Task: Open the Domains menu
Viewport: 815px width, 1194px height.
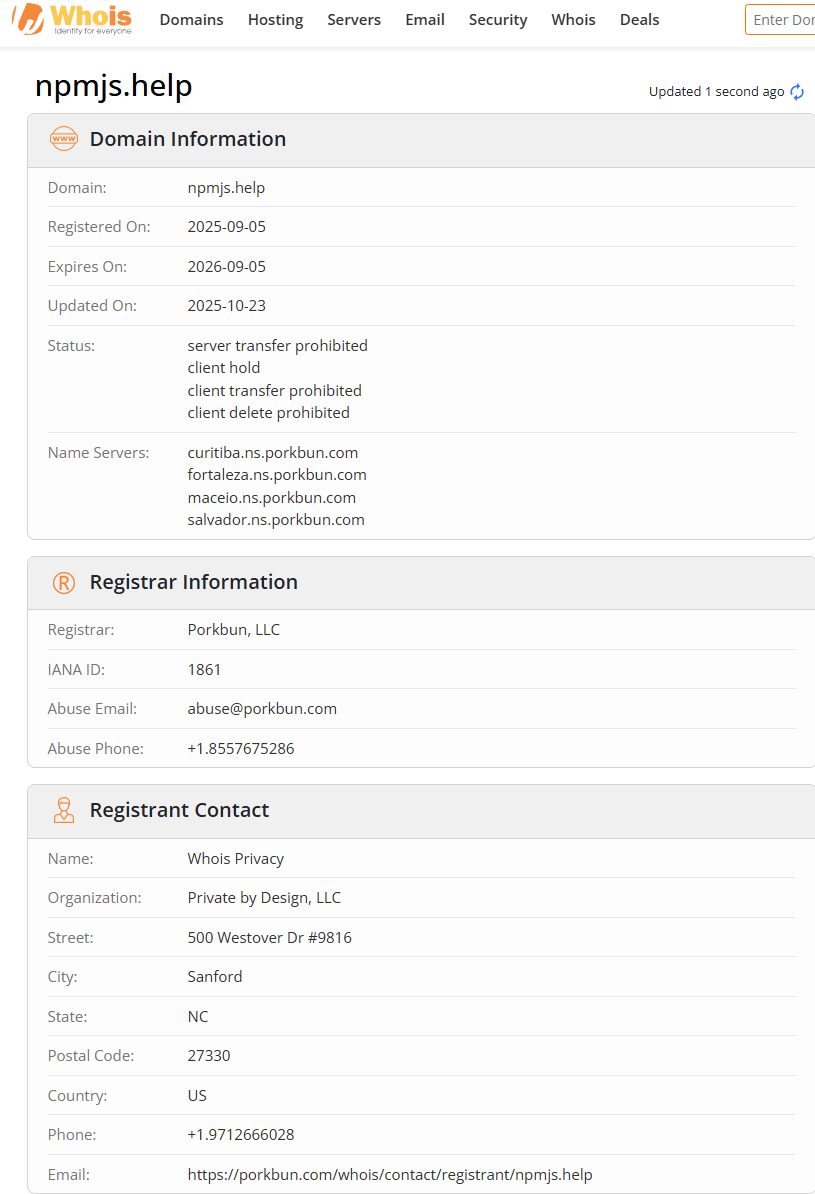Action: (191, 20)
